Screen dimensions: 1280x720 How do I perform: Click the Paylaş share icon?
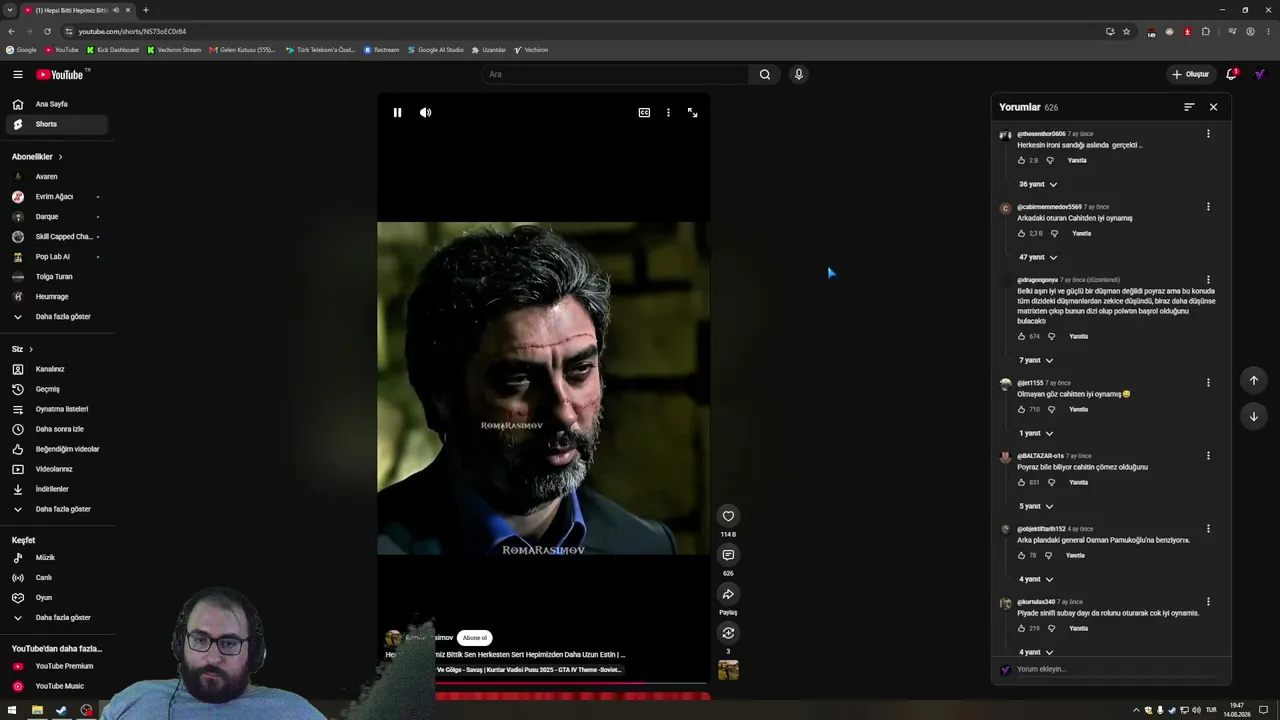tap(728, 594)
